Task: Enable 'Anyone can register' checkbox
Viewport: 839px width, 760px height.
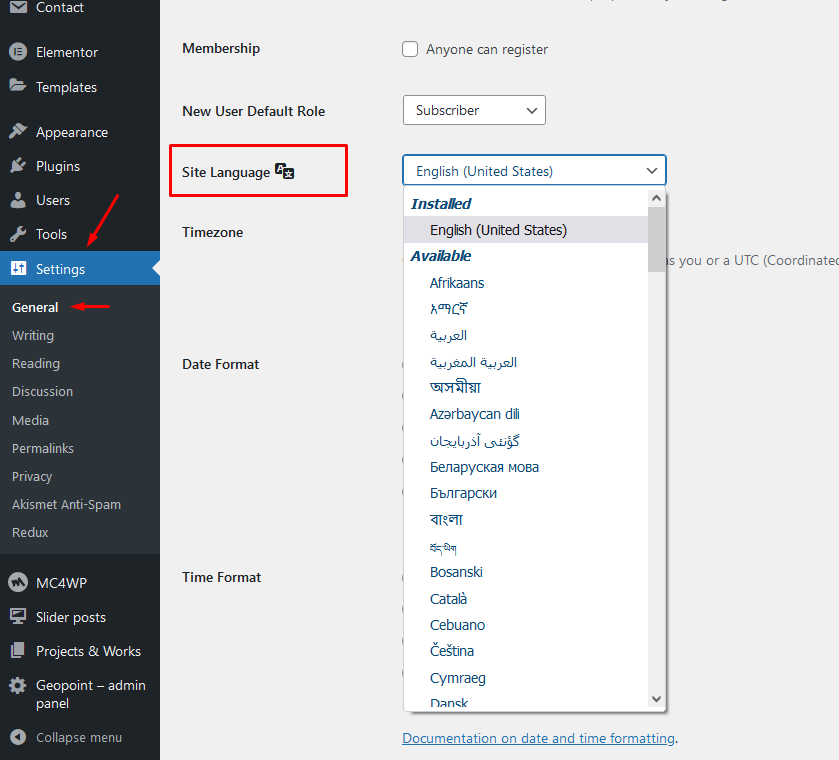Action: tap(410, 49)
